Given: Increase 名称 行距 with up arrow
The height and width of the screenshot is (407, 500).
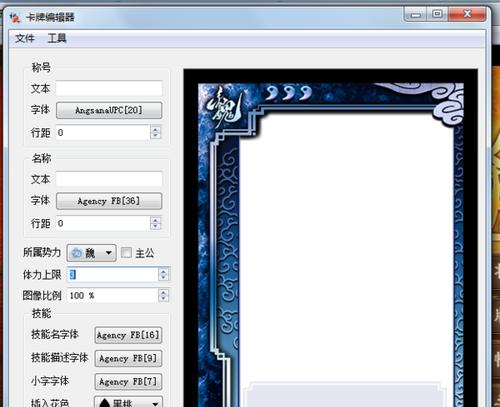Looking at the screenshot, I should [155, 220].
